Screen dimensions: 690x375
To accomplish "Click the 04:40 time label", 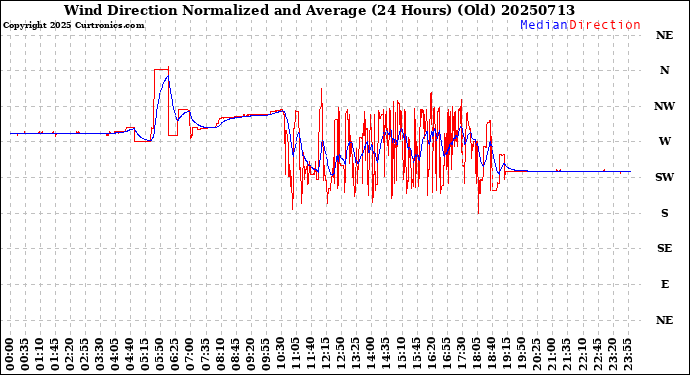I will 130,354.
